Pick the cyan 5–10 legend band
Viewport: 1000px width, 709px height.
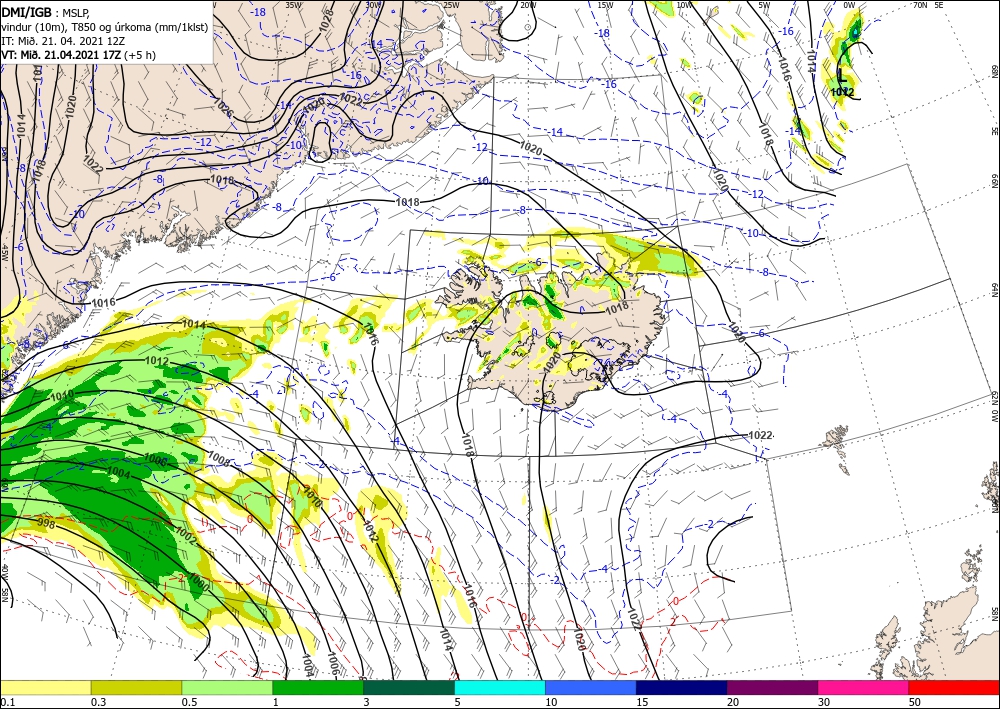[x=500, y=687]
